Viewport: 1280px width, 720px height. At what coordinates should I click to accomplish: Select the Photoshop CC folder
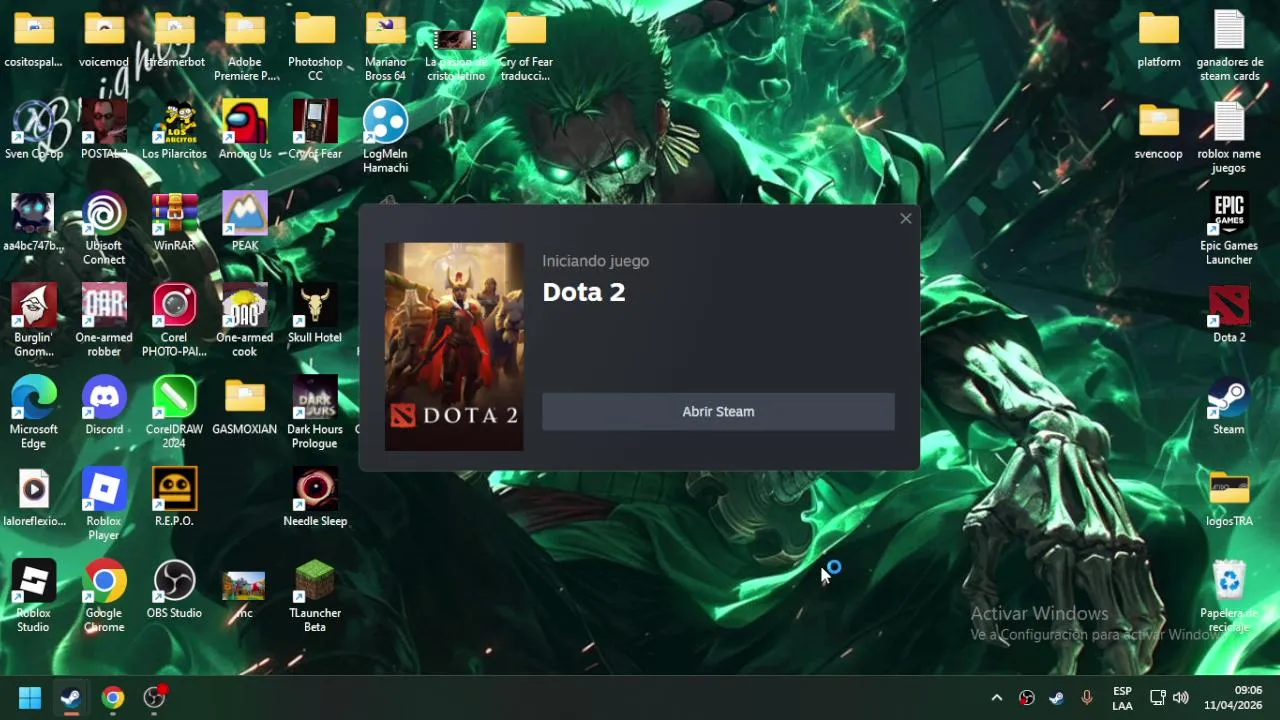tap(315, 45)
